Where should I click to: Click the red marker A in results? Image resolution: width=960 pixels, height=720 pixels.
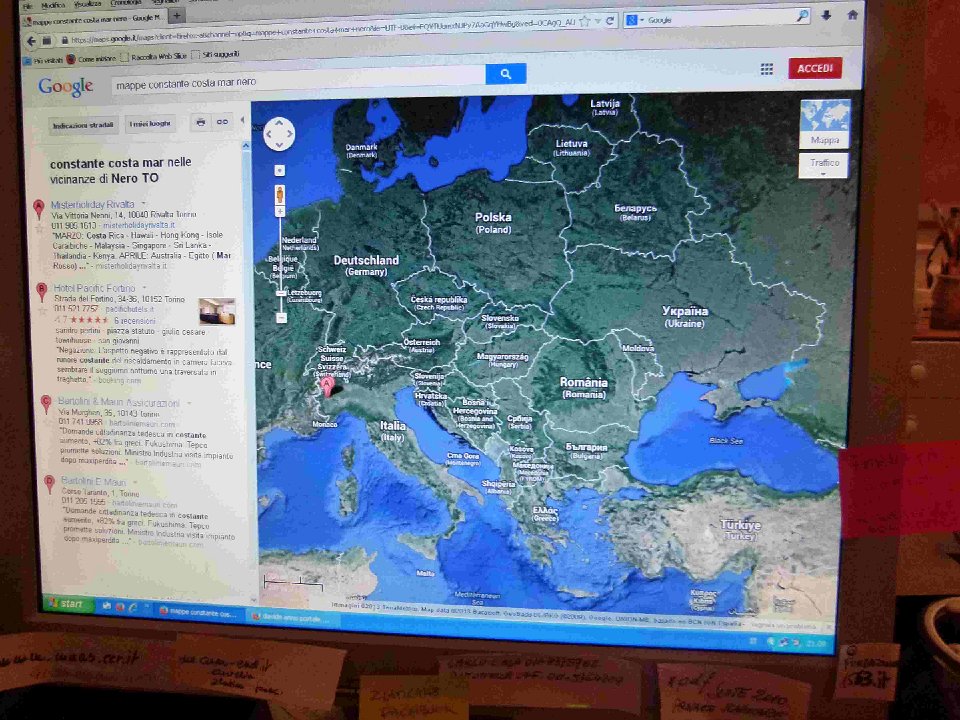pos(39,208)
